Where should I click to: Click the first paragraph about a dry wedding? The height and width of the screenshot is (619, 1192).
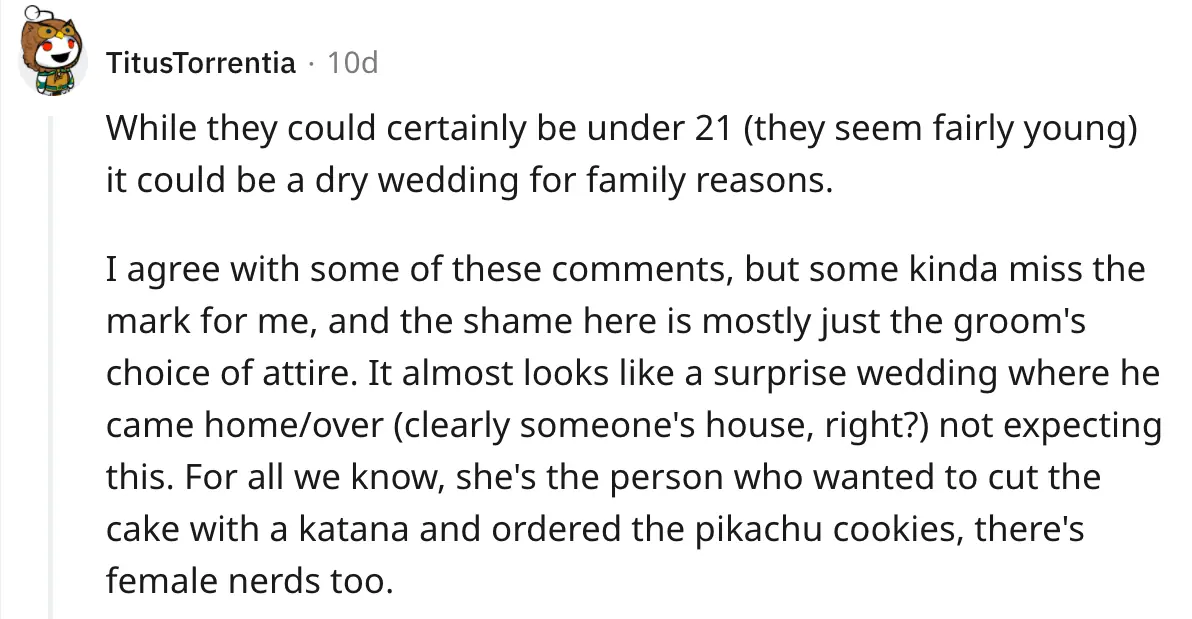(620, 156)
